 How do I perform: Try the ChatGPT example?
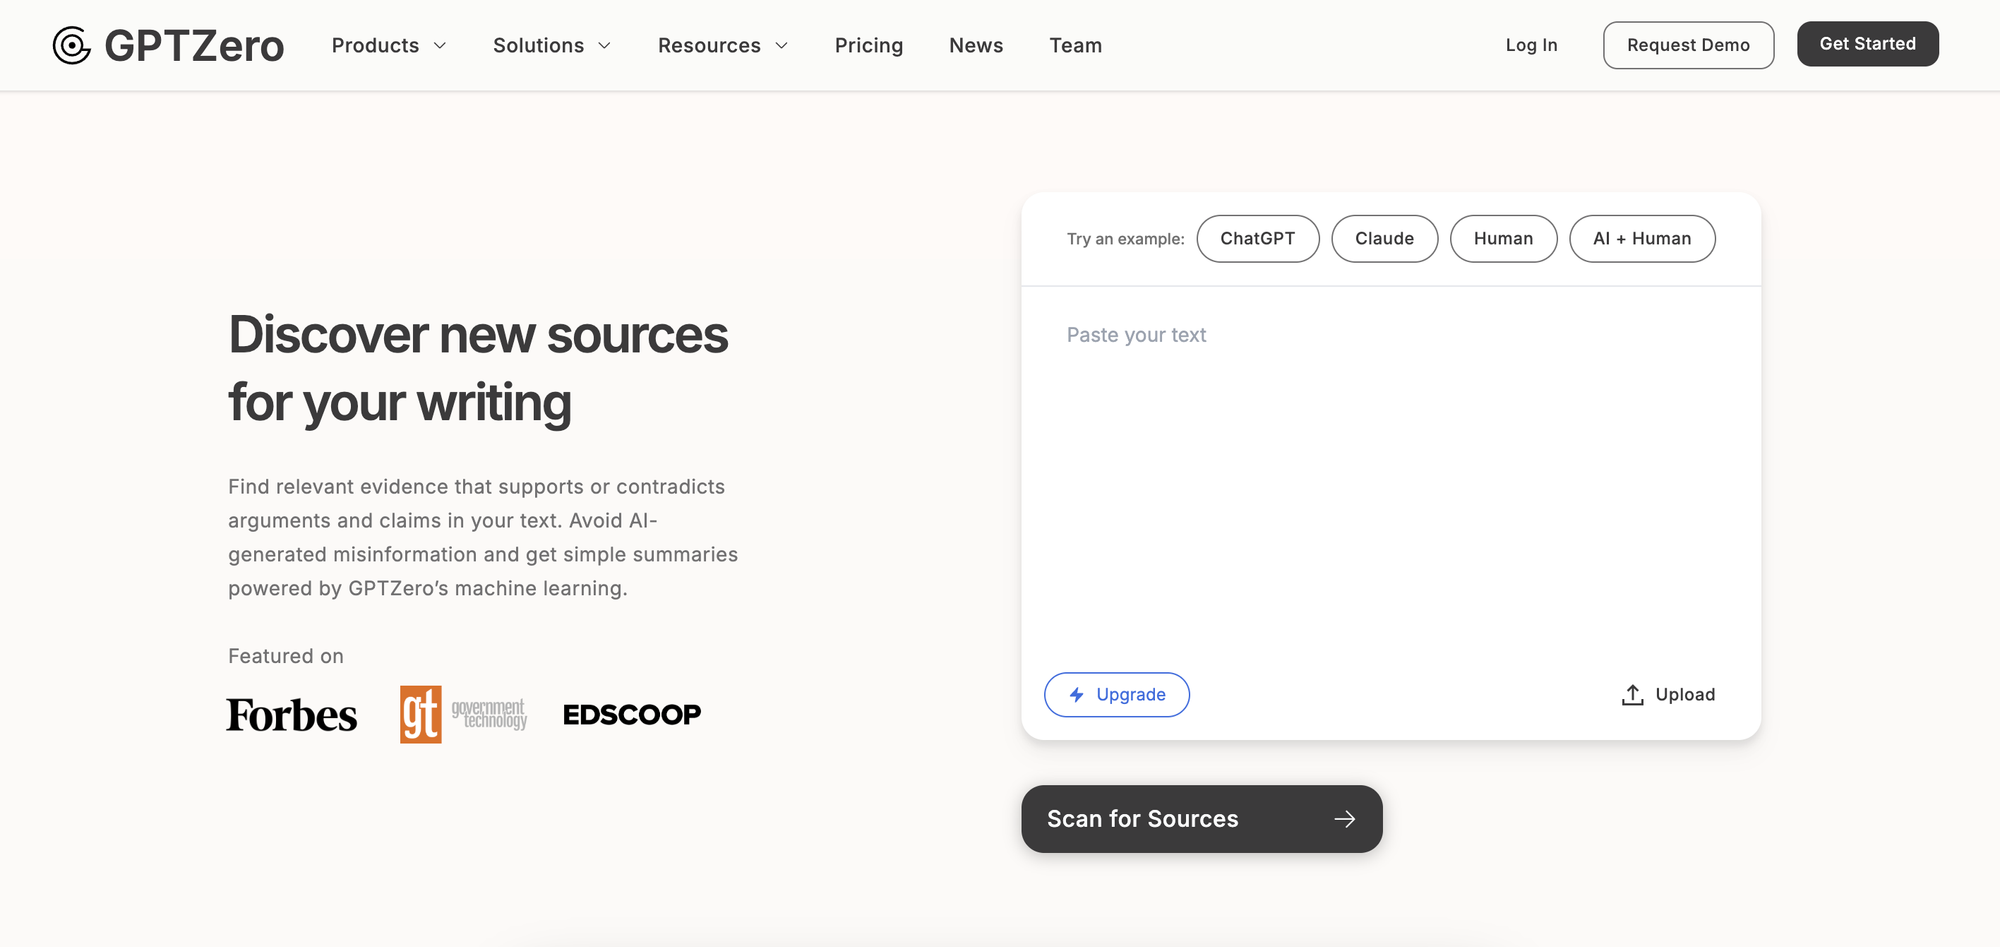click(1258, 239)
